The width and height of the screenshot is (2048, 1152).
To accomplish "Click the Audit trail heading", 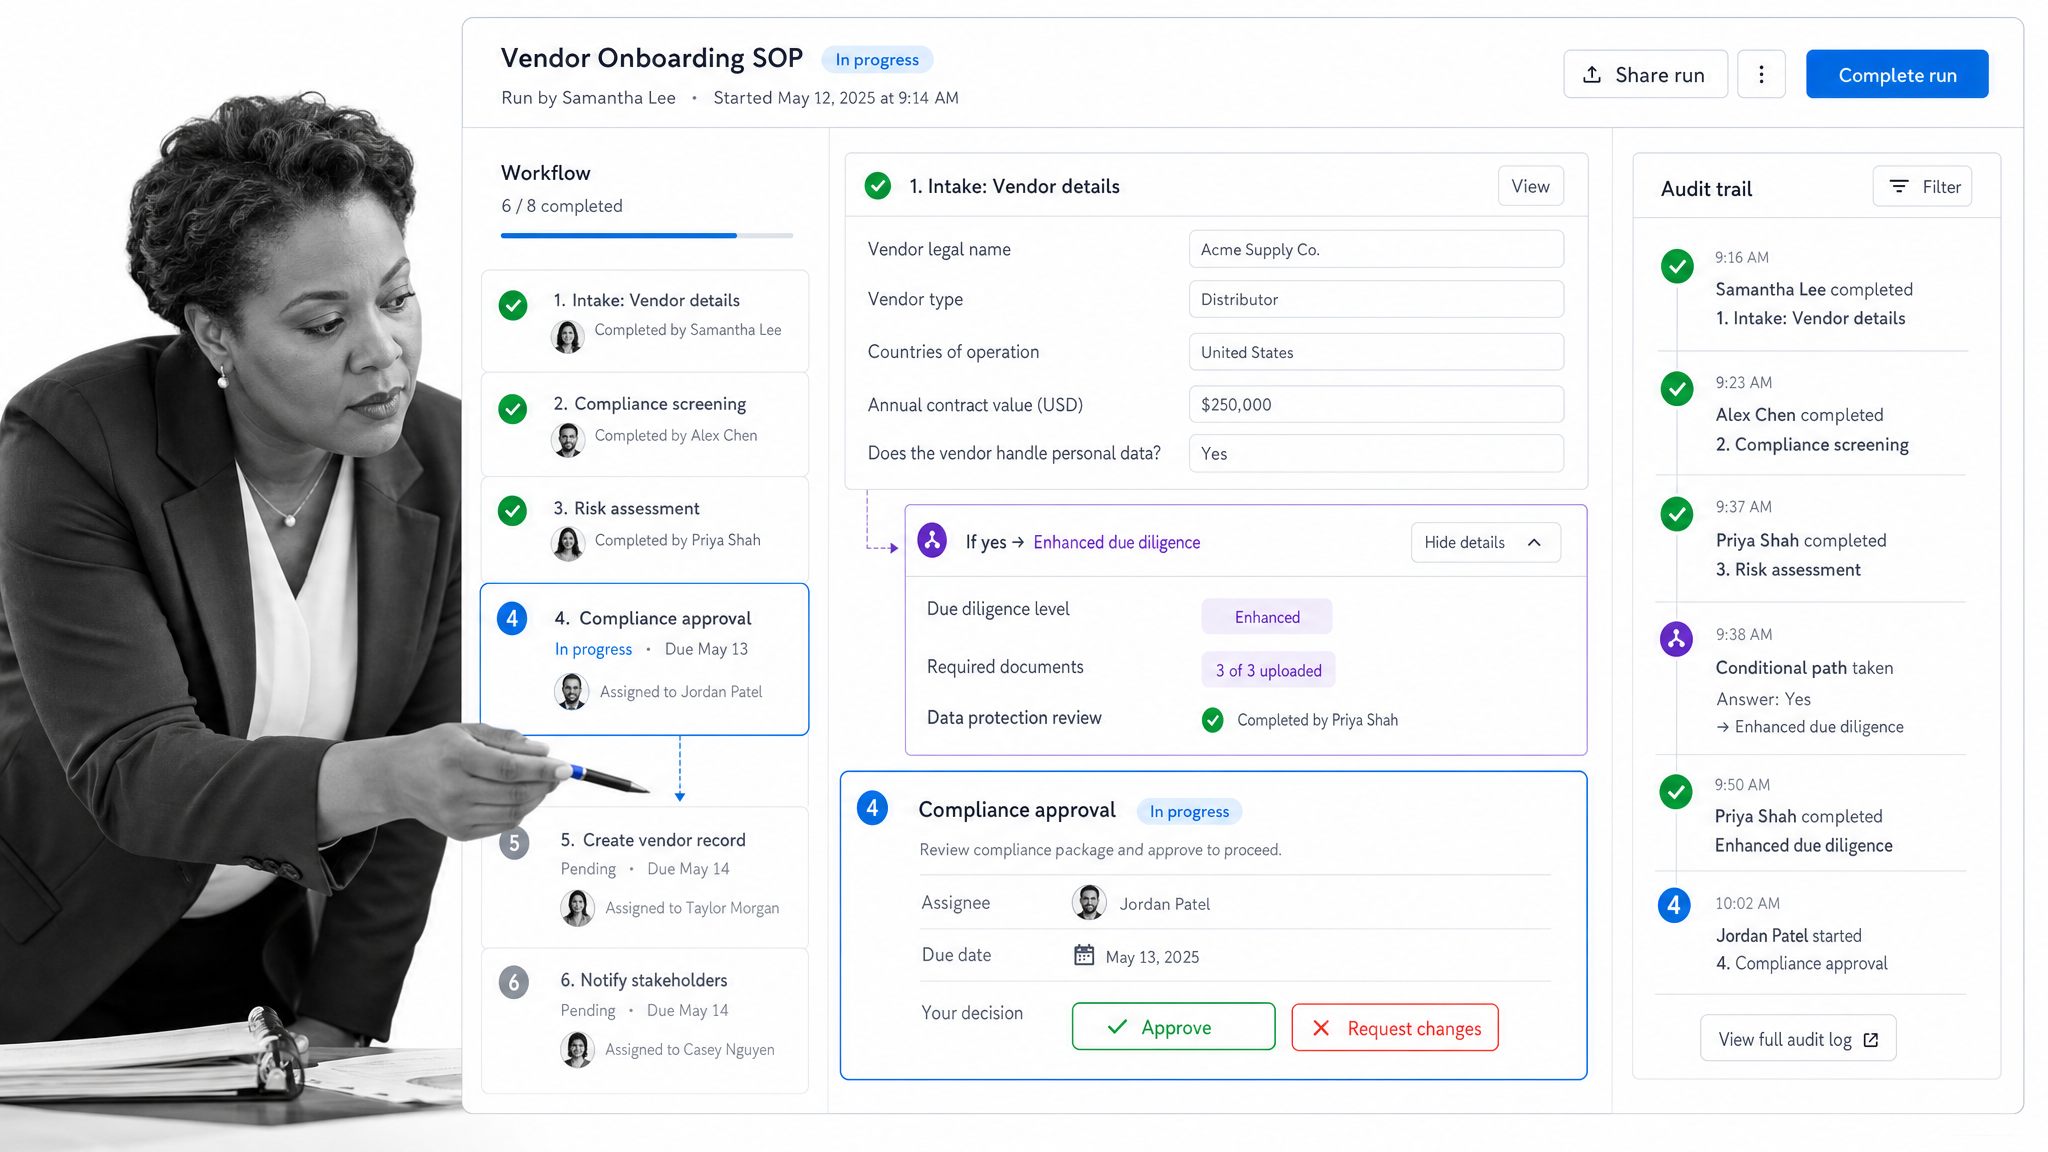I will pos(1706,188).
